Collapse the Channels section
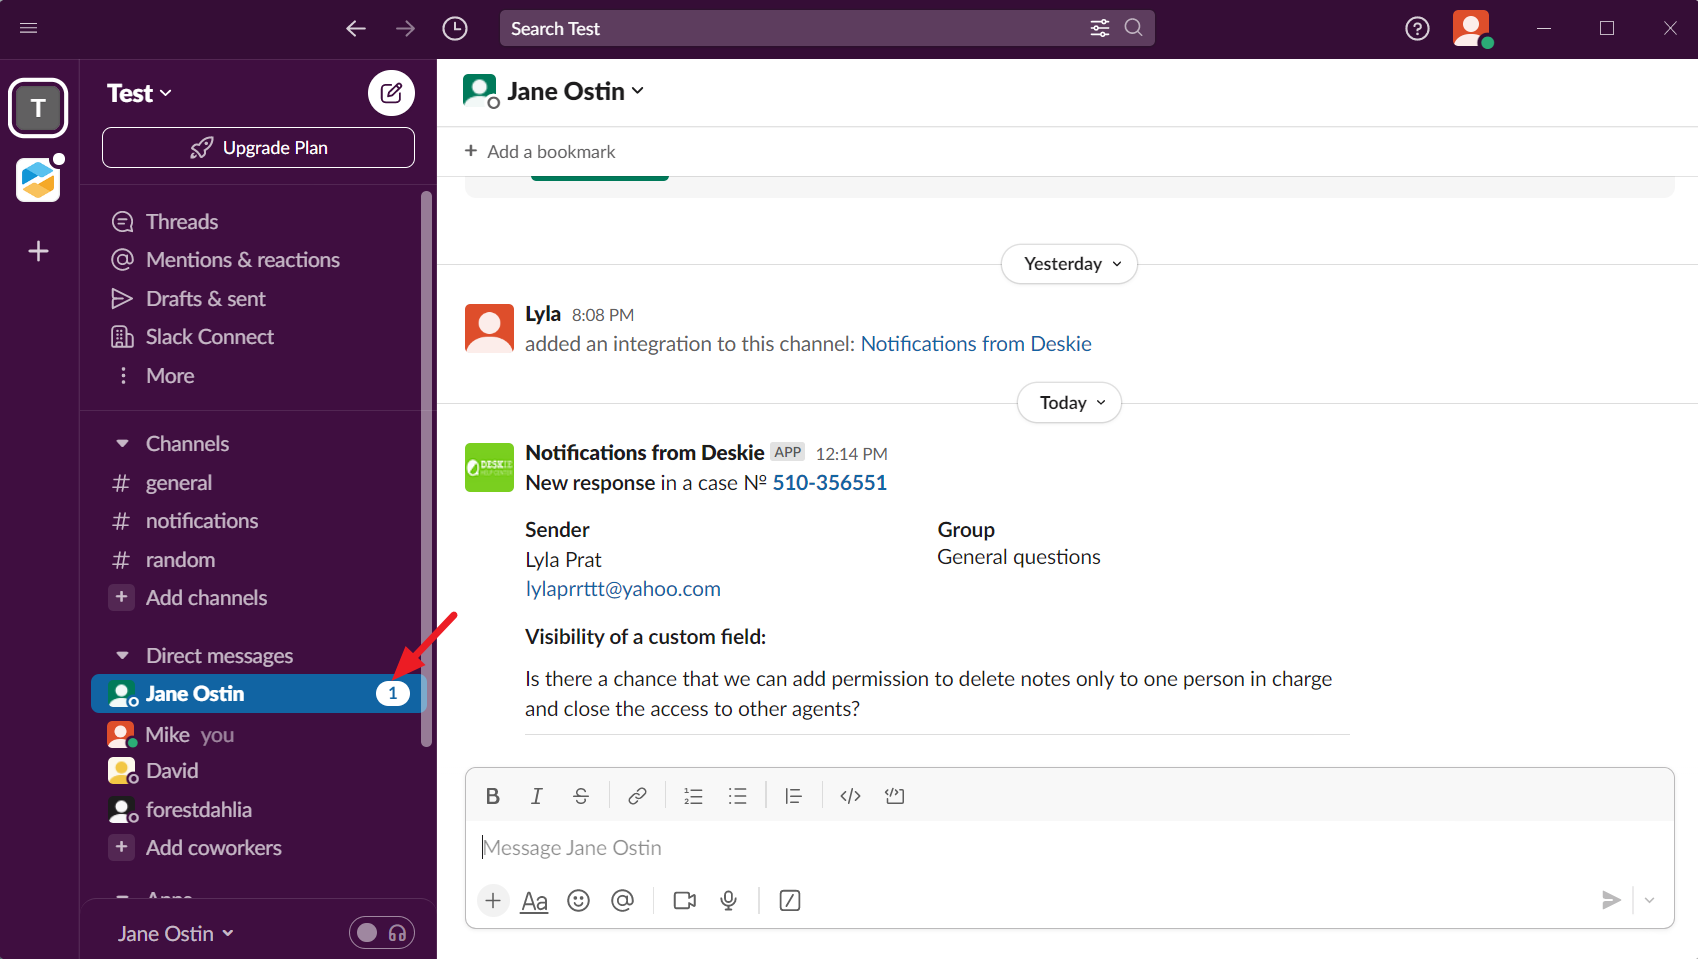 122,443
